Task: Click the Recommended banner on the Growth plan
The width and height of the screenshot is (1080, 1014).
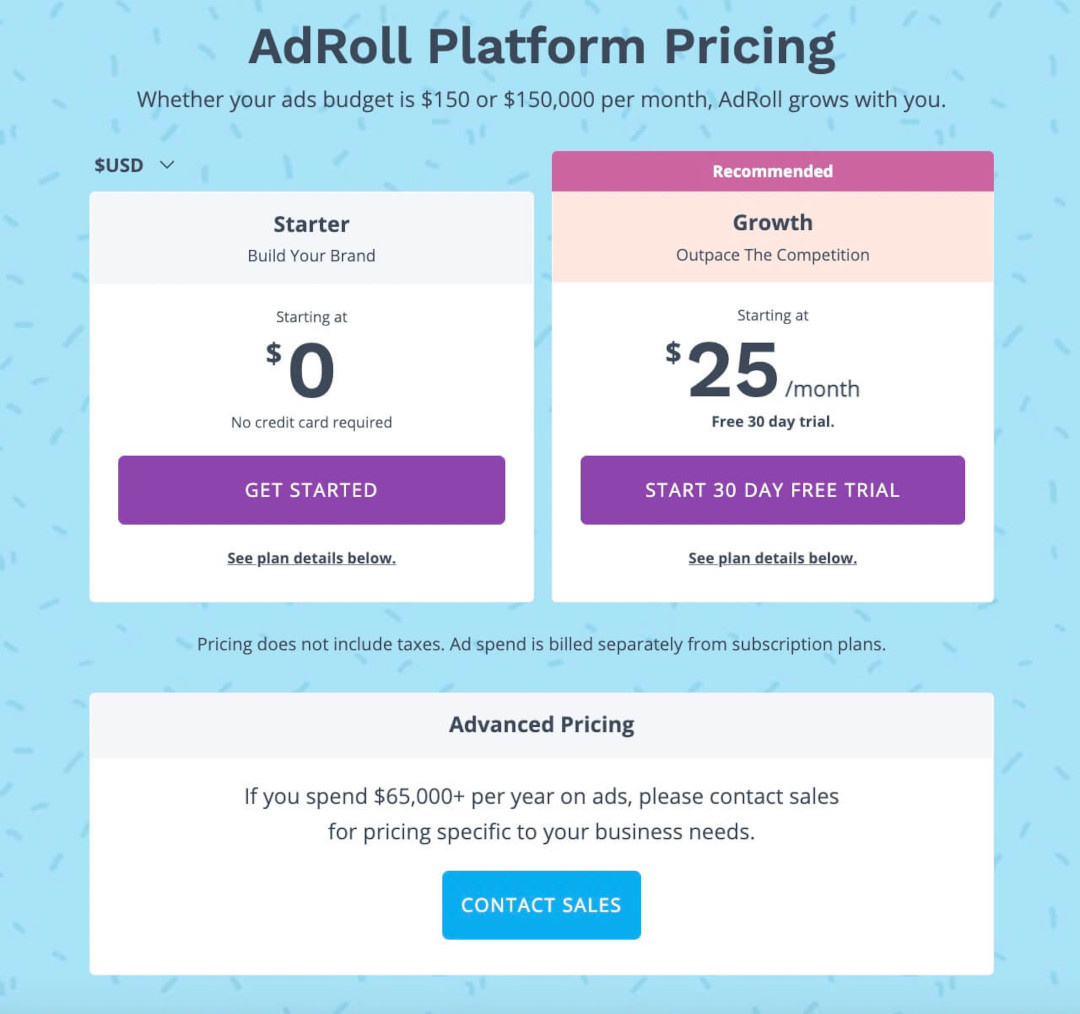Action: tap(772, 171)
